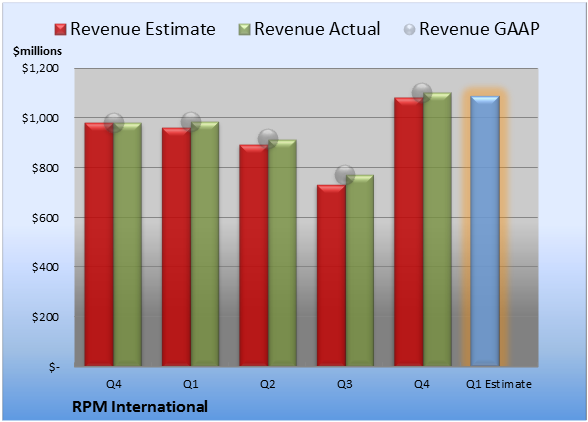The width and height of the screenshot is (588, 422).
Task: Click the green Revenue Actual legend swatch
Action: (244, 30)
